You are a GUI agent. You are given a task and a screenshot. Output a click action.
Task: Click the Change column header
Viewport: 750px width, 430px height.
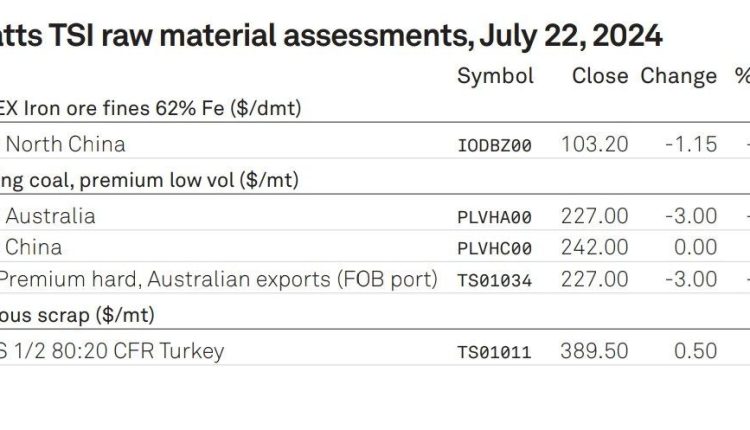[678, 77]
